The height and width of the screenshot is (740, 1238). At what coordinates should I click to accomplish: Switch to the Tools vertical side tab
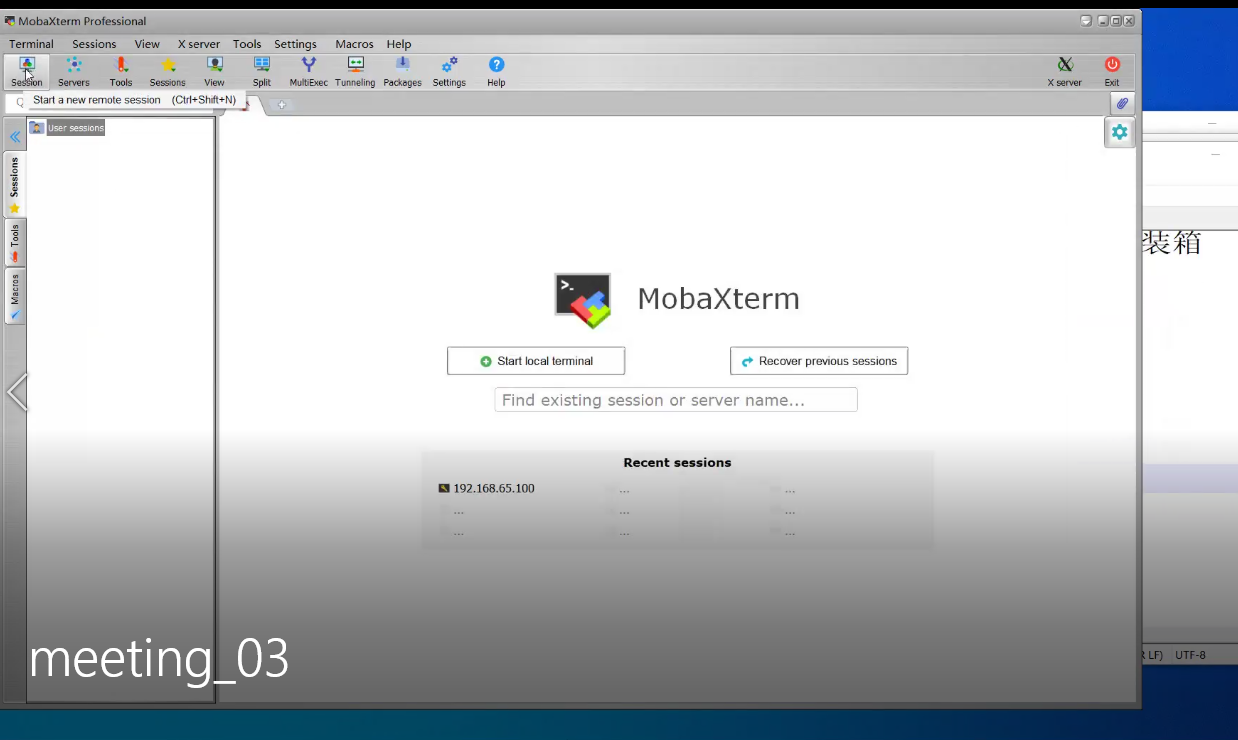tap(15, 242)
